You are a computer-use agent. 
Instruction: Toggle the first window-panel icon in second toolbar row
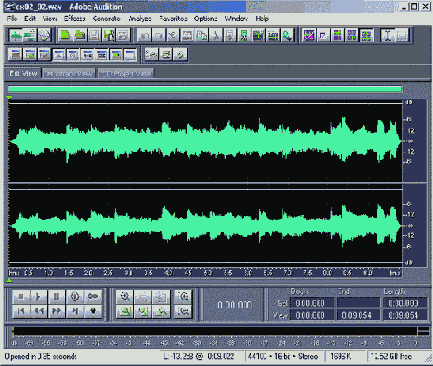(16, 54)
